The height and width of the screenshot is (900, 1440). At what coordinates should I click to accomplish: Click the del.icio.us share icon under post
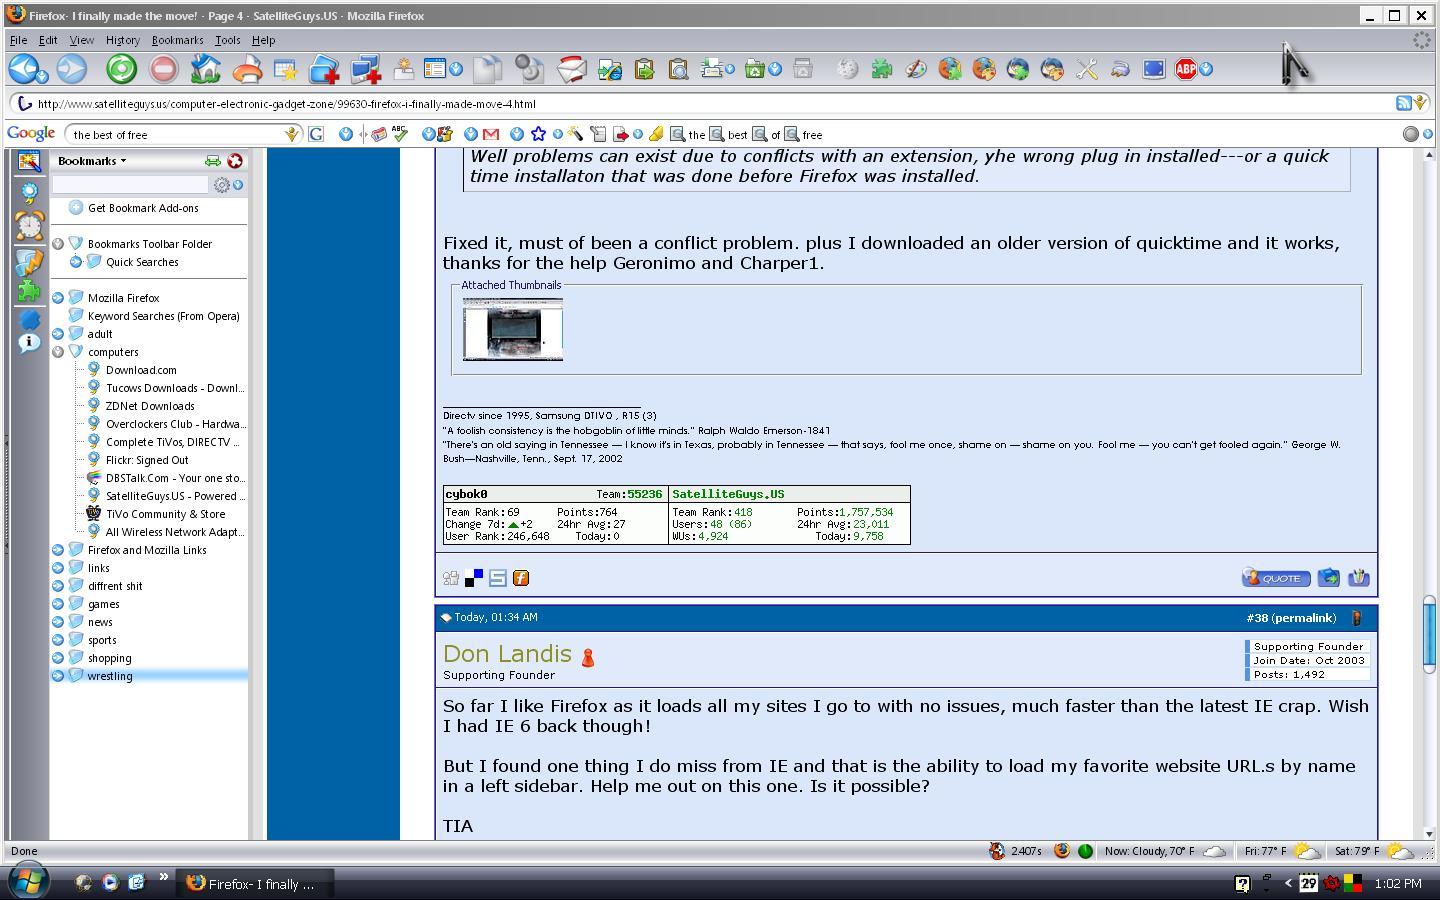(474, 578)
